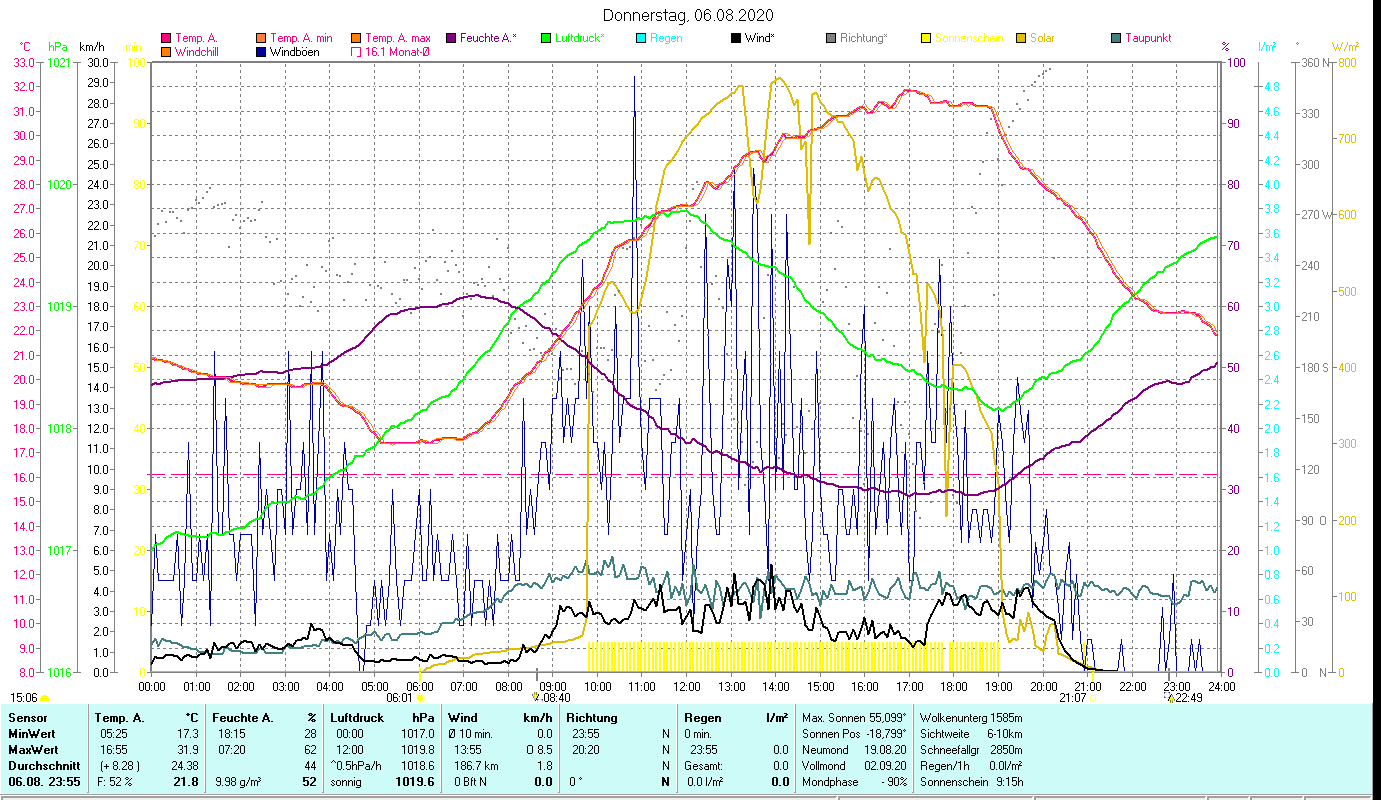1381x800 pixels.
Task: Click the moon marker icon at 08:40
Action: [536, 697]
